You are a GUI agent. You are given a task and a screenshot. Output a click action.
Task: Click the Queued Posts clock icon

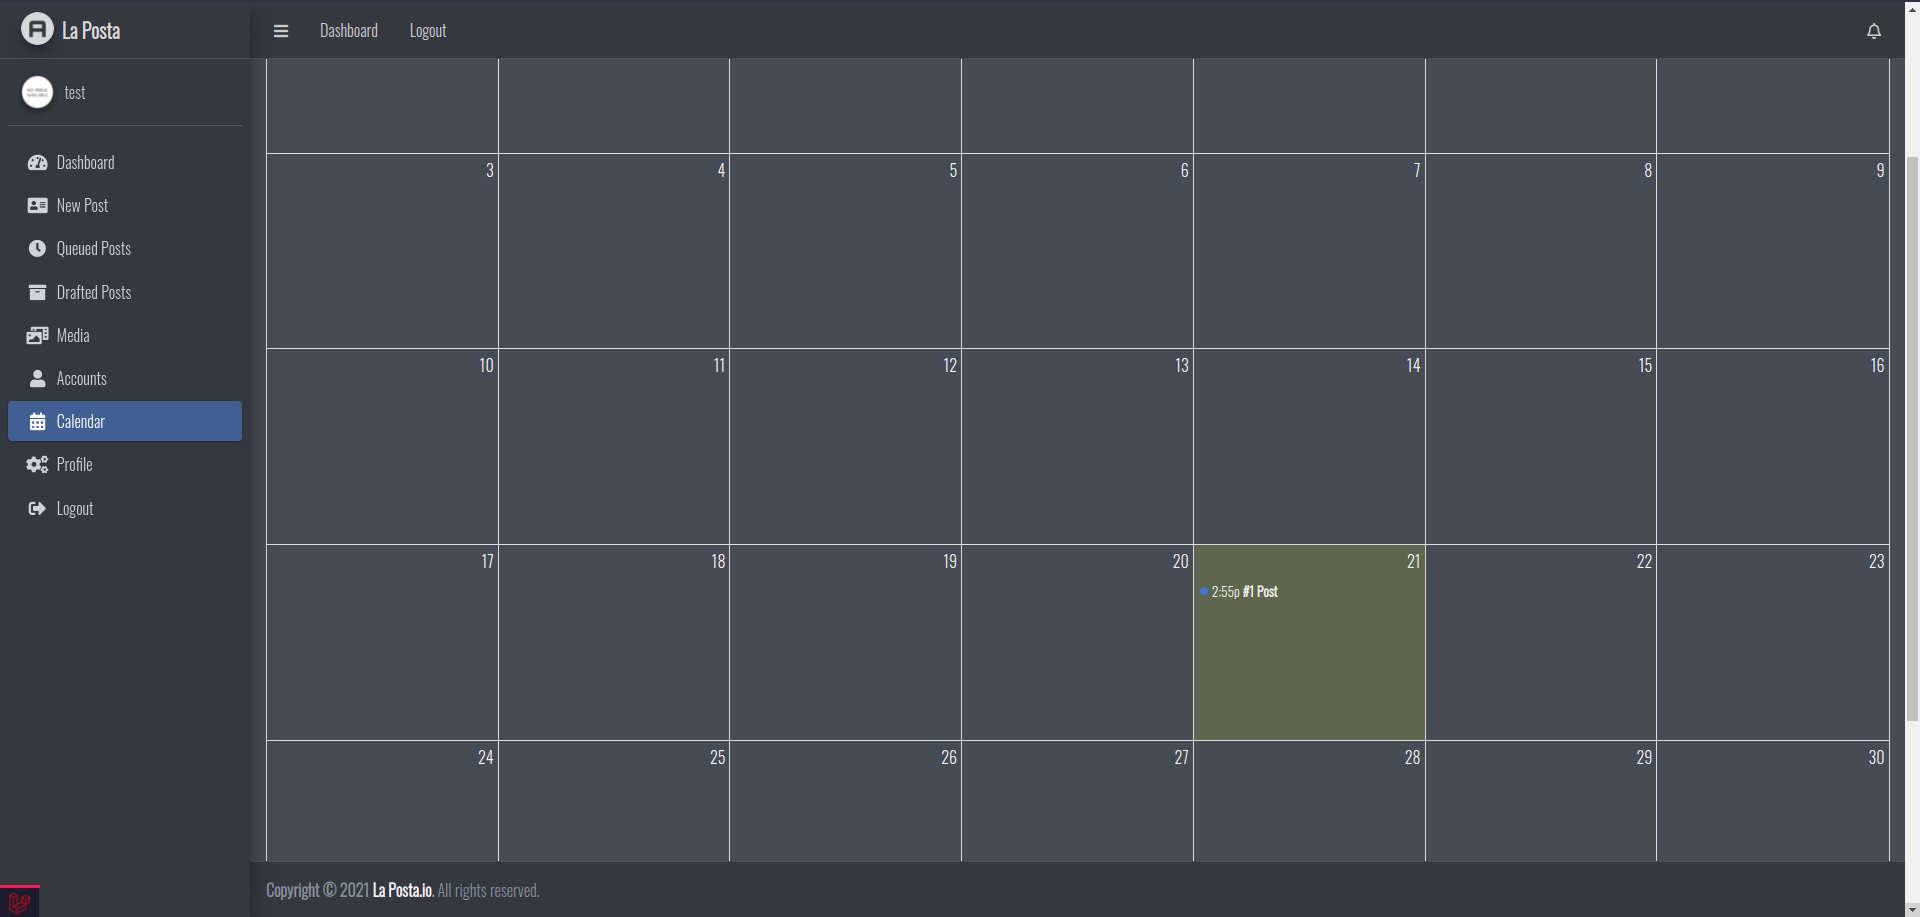tap(37, 249)
